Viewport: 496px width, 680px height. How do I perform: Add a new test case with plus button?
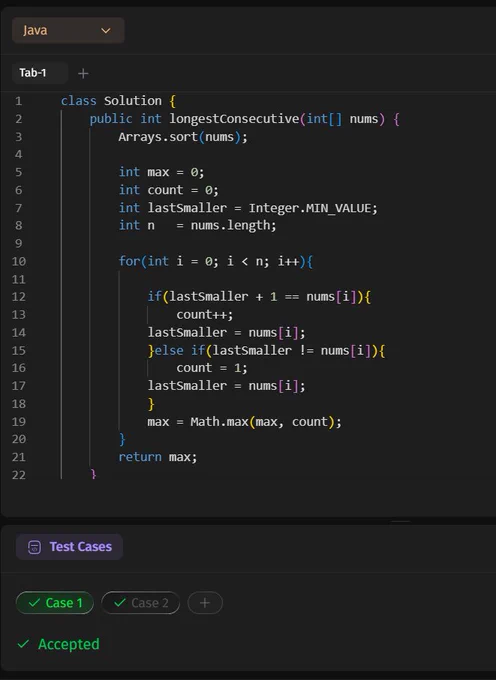pyautogui.click(x=205, y=603)
